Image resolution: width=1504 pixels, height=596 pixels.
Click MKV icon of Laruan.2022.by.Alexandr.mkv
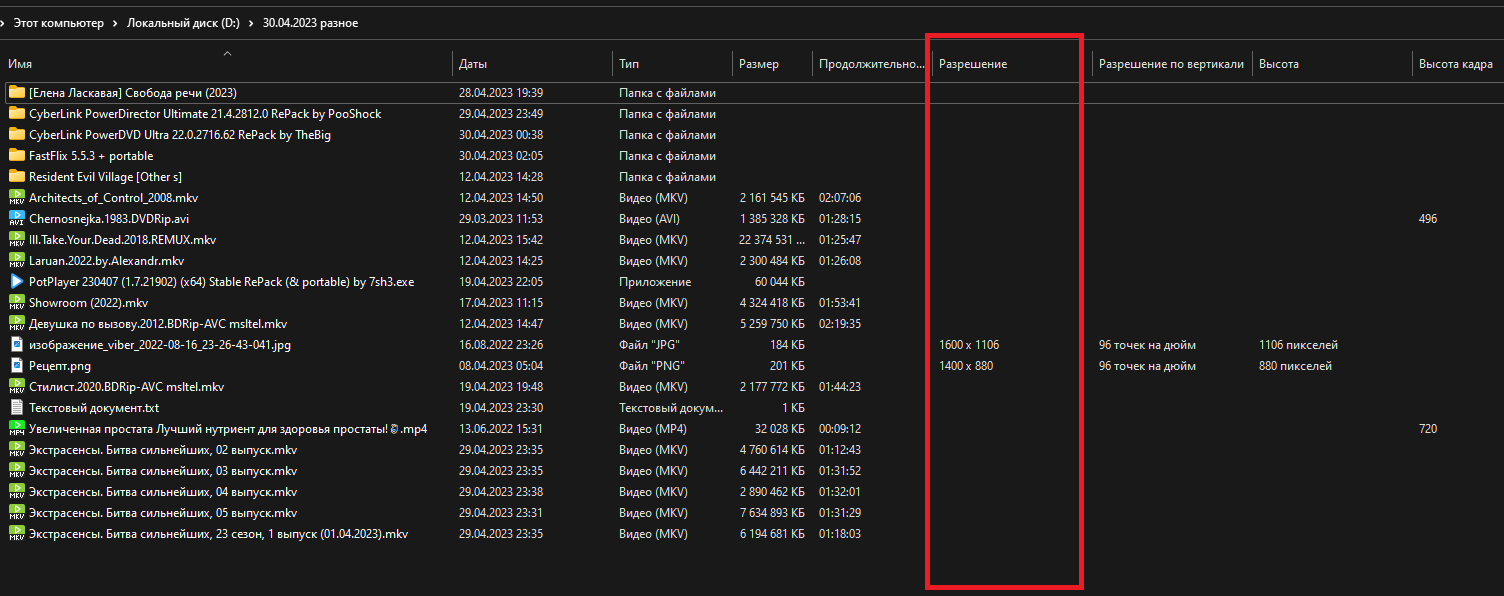(x=16, y=260)
